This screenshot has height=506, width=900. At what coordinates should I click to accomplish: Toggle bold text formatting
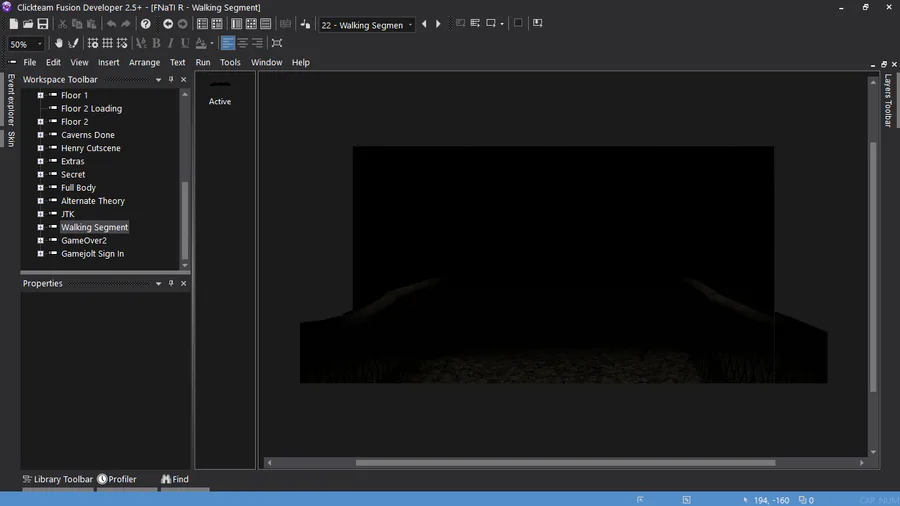coord(156,43)
